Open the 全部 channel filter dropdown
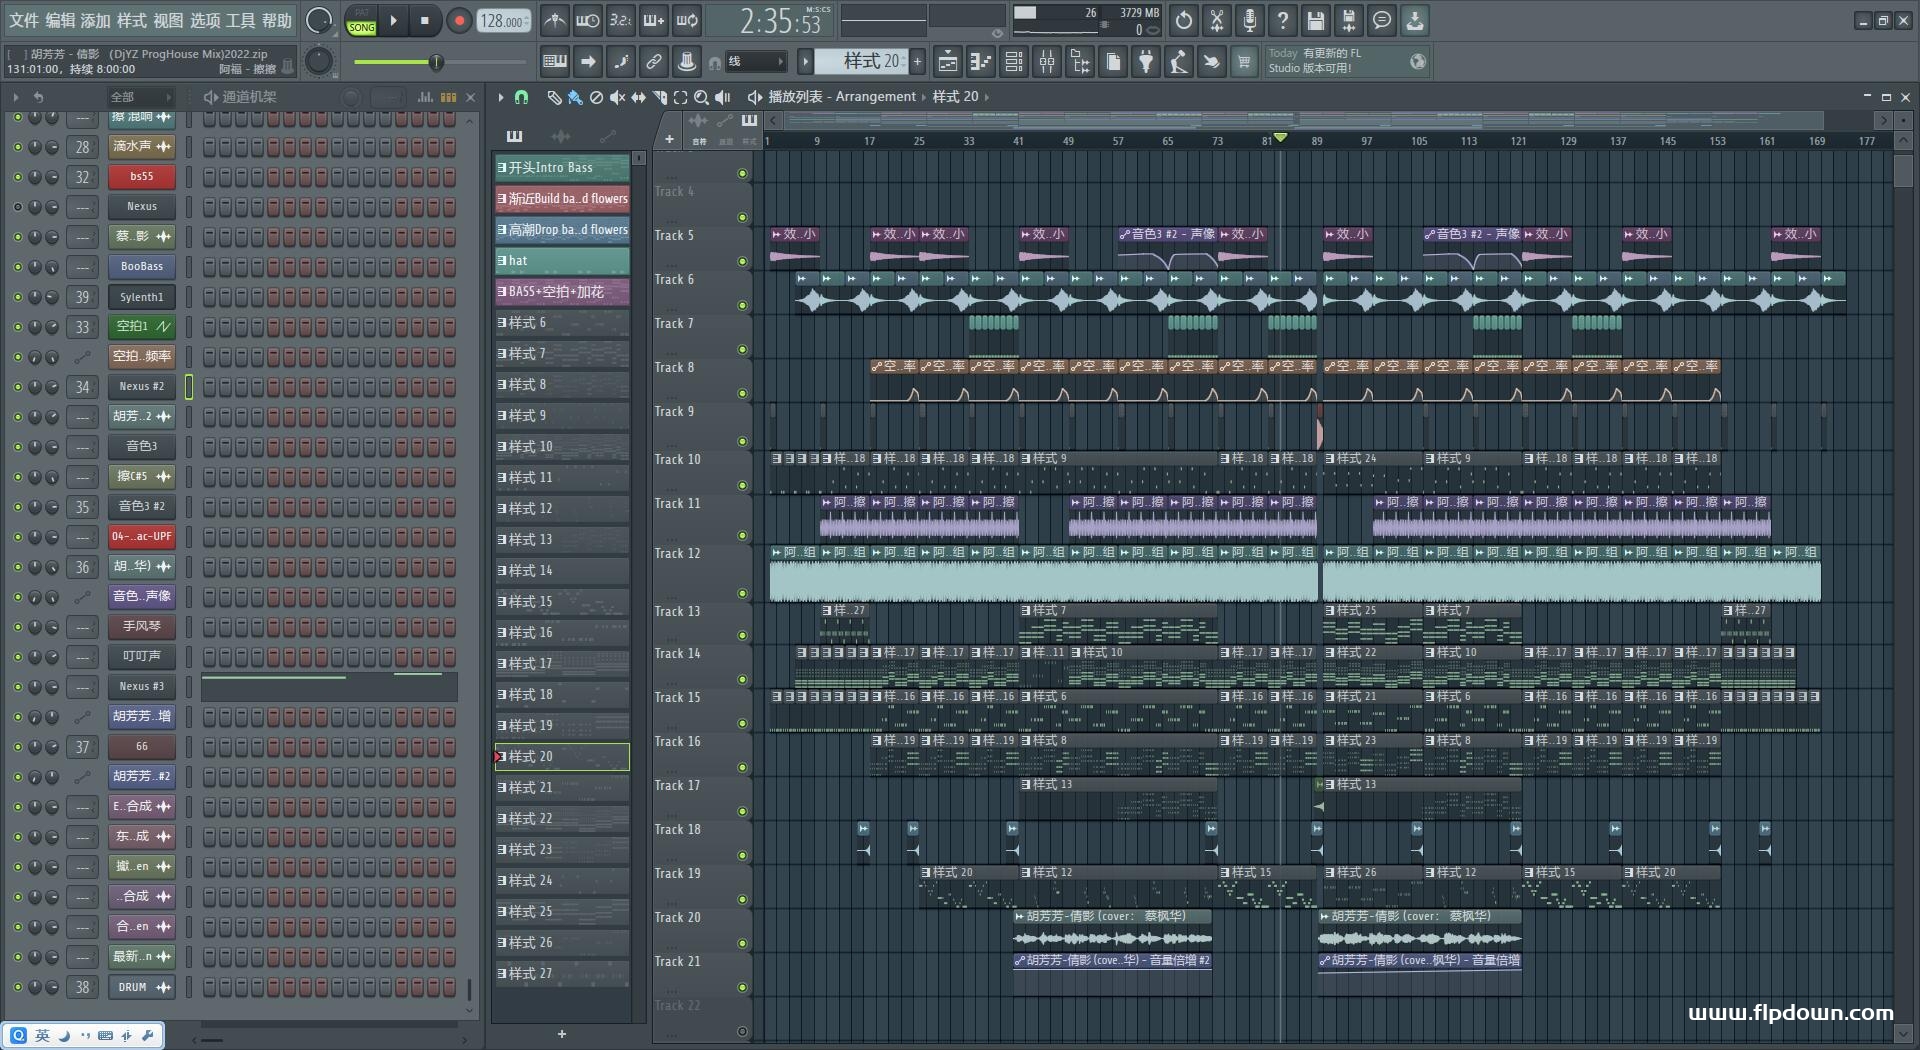Viewport: 1920px width, 1050px height. point(140,97)
